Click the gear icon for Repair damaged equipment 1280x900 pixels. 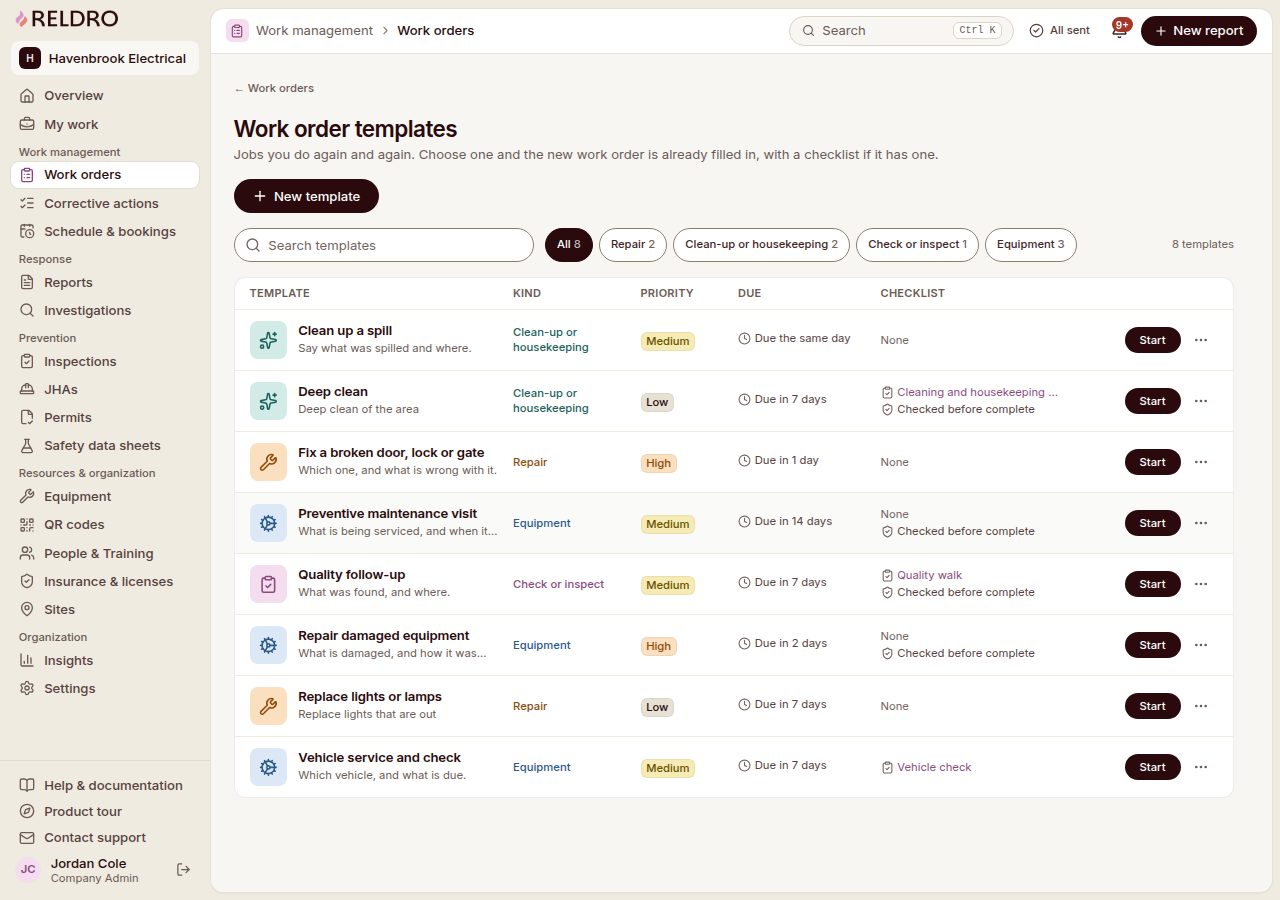tap(268, 645)
